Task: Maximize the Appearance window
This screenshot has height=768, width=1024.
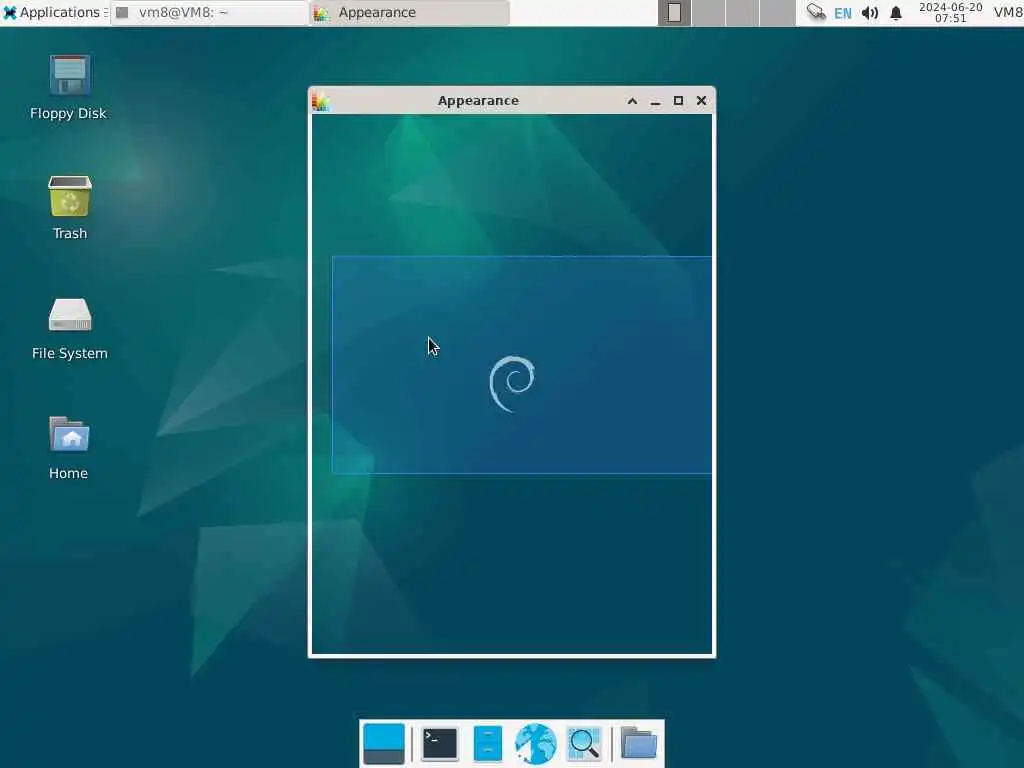Action: point(679,101)
